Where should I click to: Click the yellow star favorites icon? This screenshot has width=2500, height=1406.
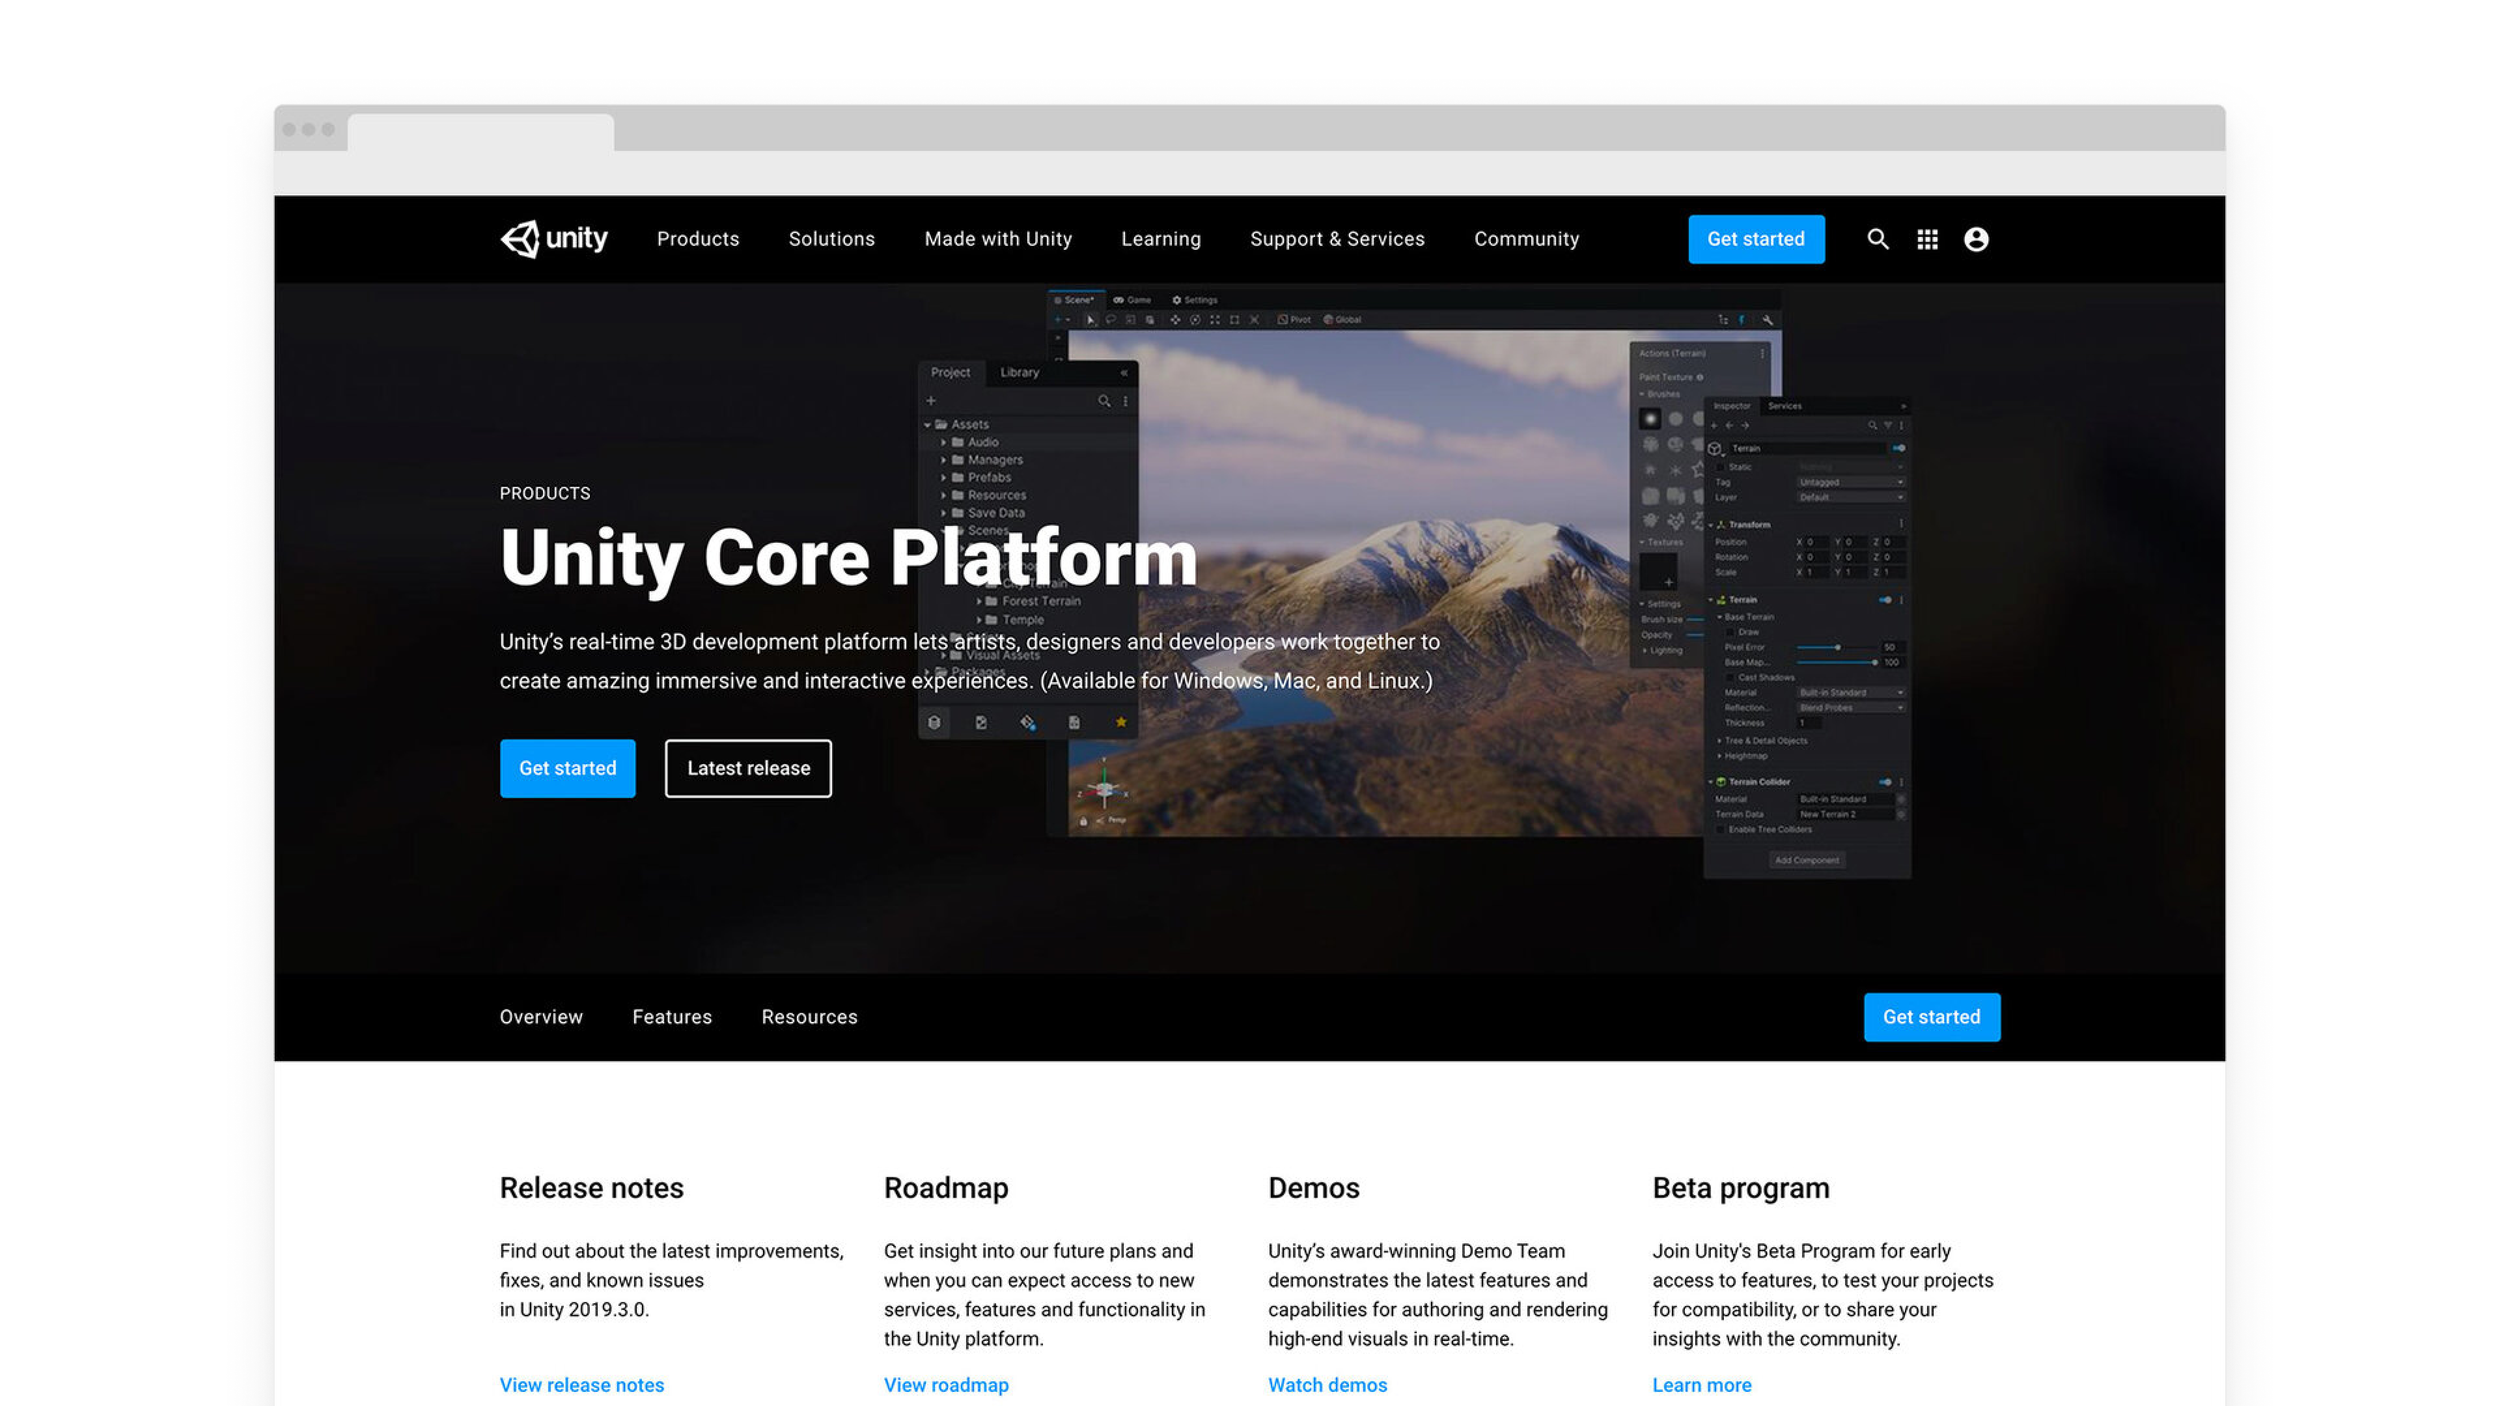click(x=1121, y=722)
